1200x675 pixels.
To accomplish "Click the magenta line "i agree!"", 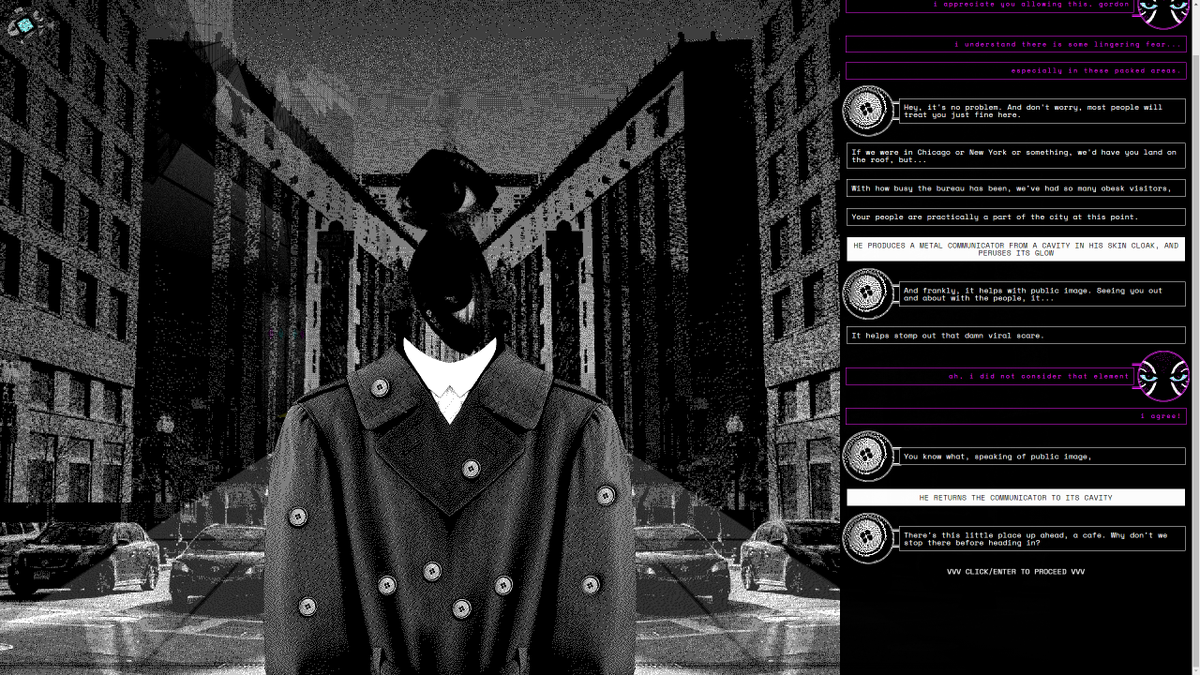I will pos(1015,416).
